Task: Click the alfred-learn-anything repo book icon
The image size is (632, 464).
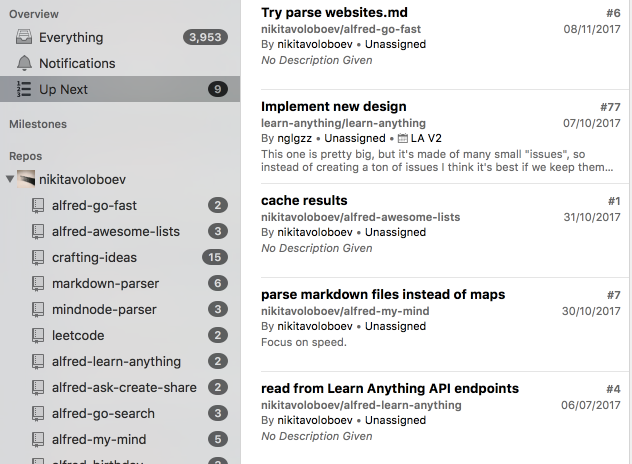Action: (x=38, y=362)
